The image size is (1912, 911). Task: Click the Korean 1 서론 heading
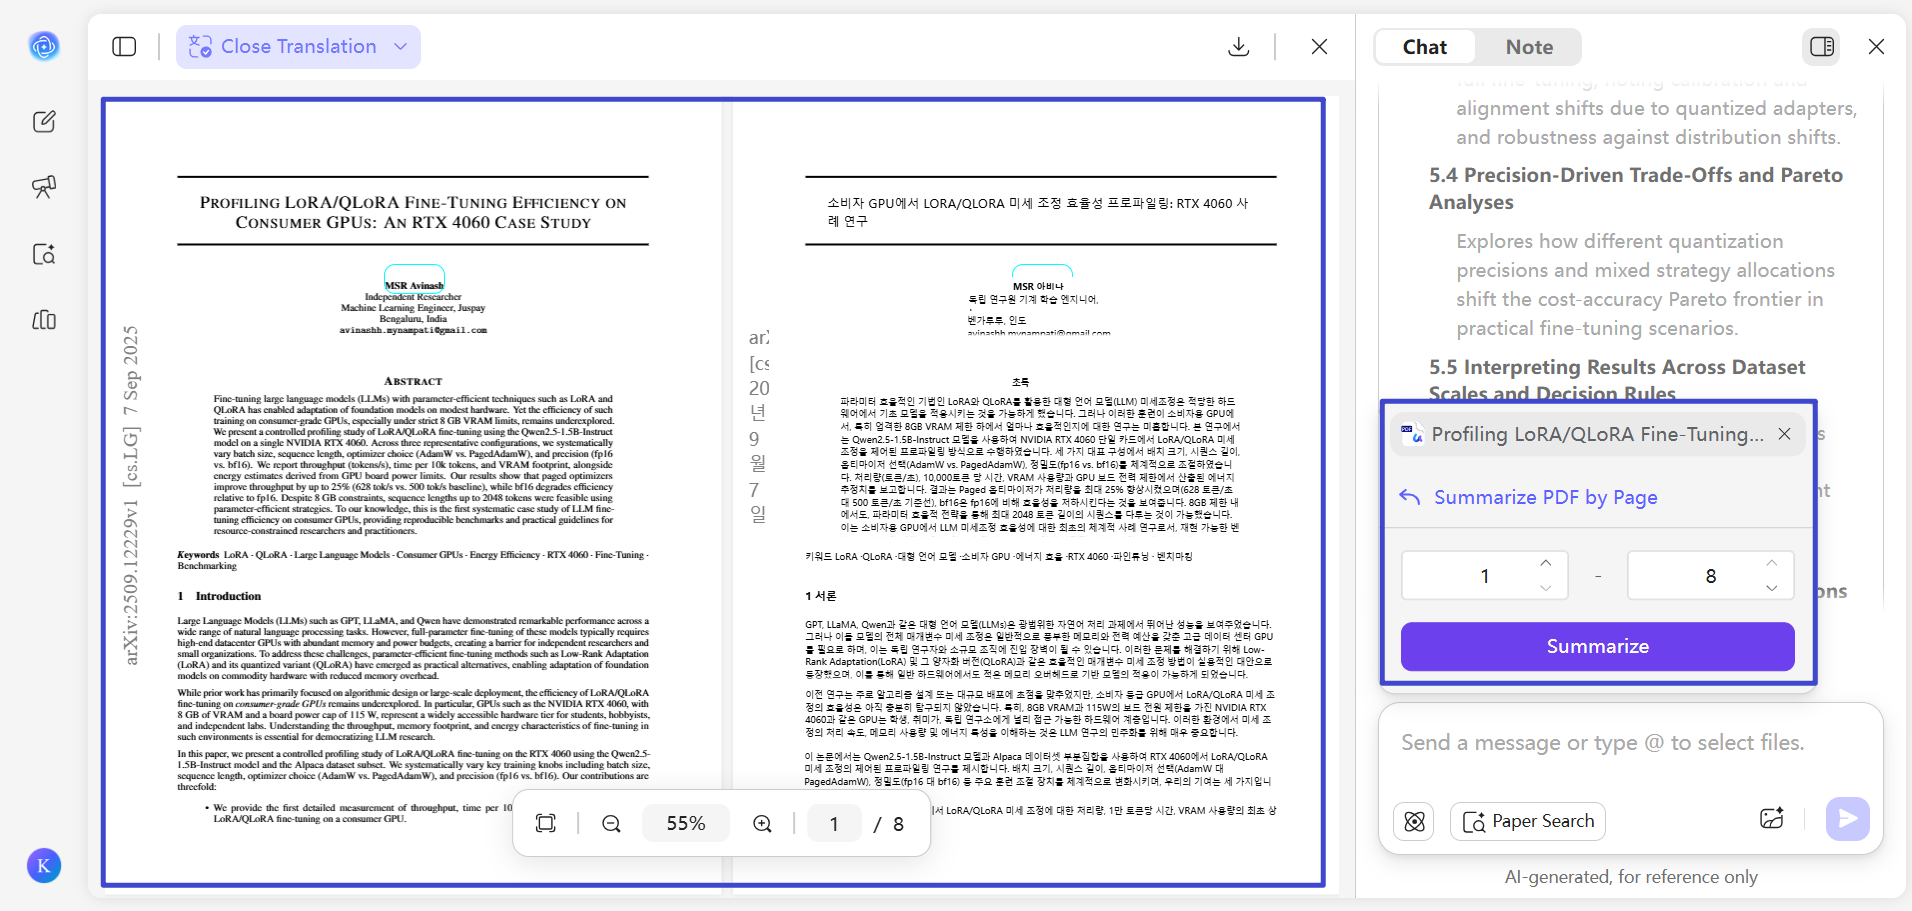click(820, 596)
